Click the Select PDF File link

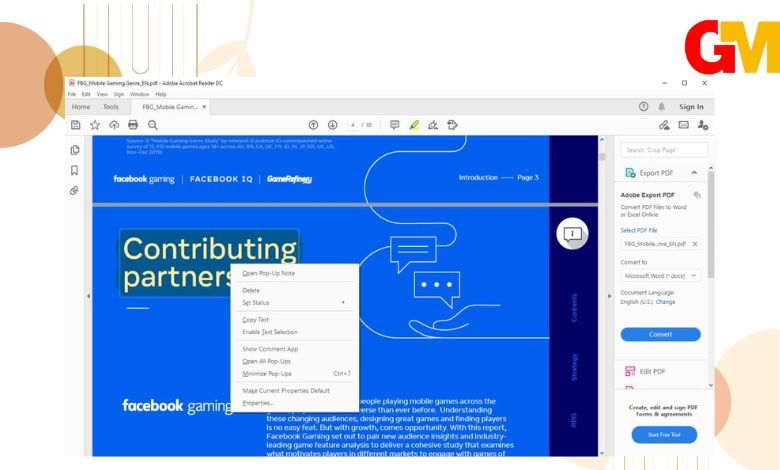click(x=639, y=230)
